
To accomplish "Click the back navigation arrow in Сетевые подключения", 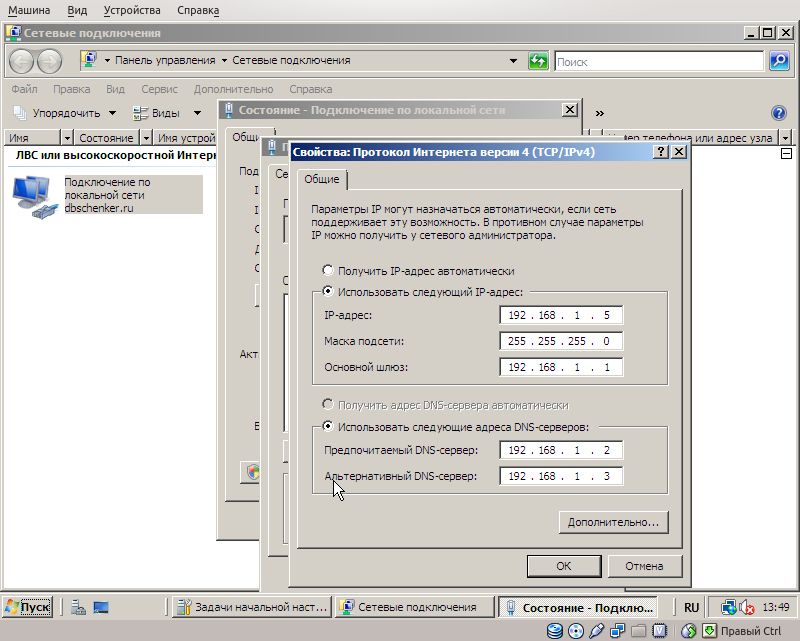I will [x=20, y=61].
